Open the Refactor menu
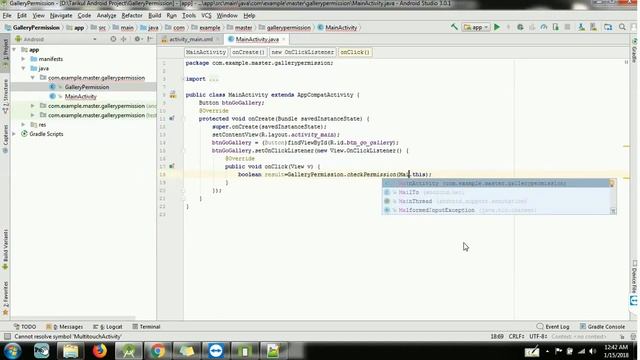Screen dimensions: 640x360 tap(132, 16)
